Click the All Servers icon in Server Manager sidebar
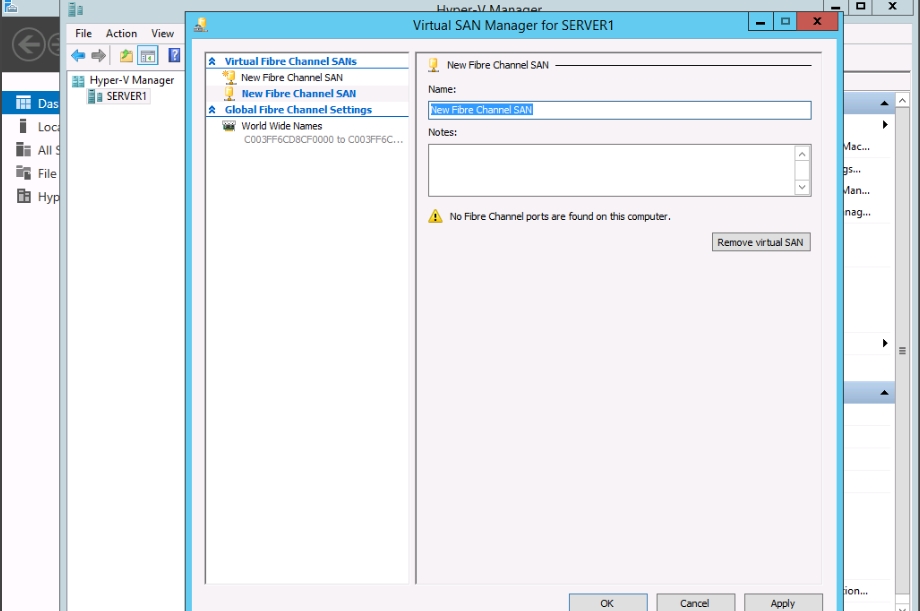920x611 pixels. [23, 150]
